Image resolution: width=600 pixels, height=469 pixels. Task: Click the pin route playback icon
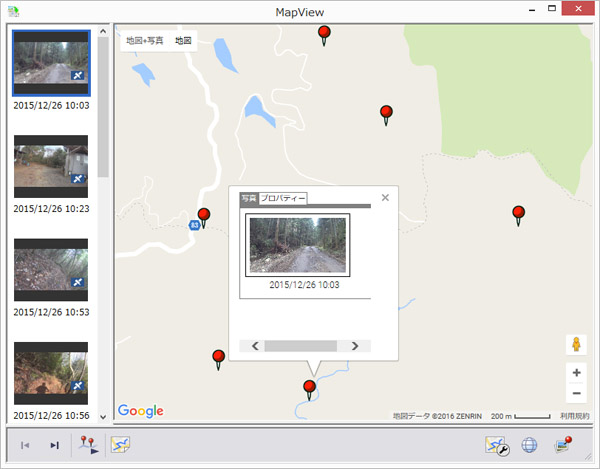[88, 445]
